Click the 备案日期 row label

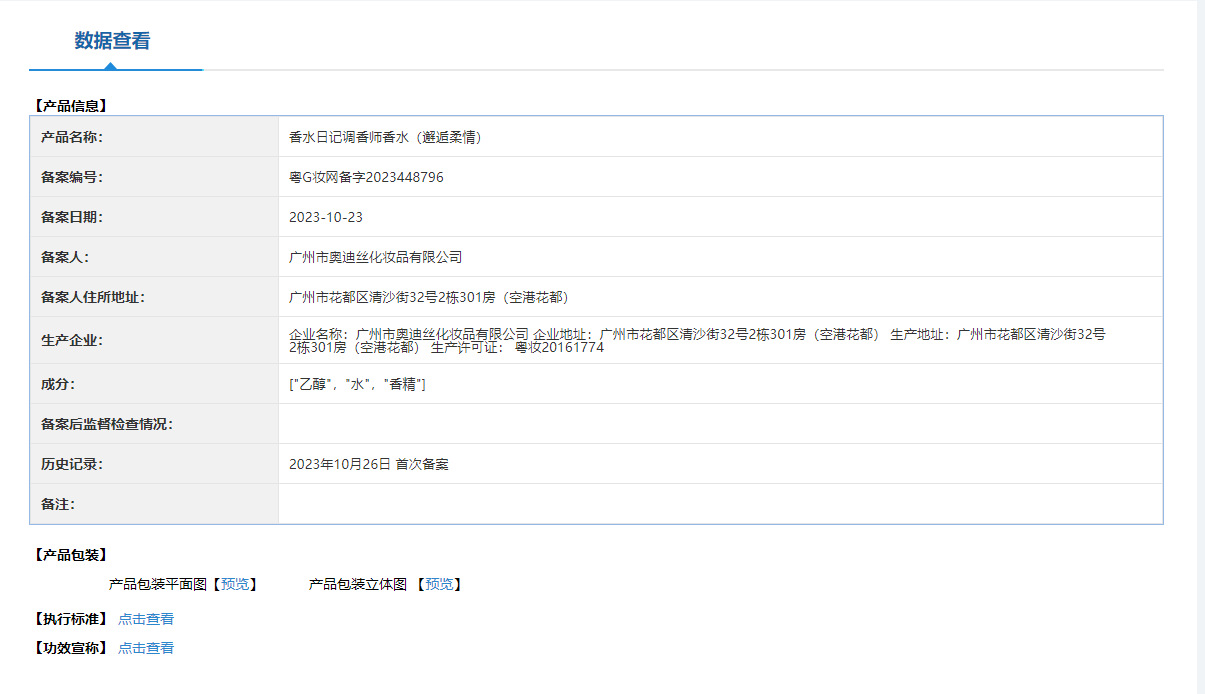coord(72,217)
